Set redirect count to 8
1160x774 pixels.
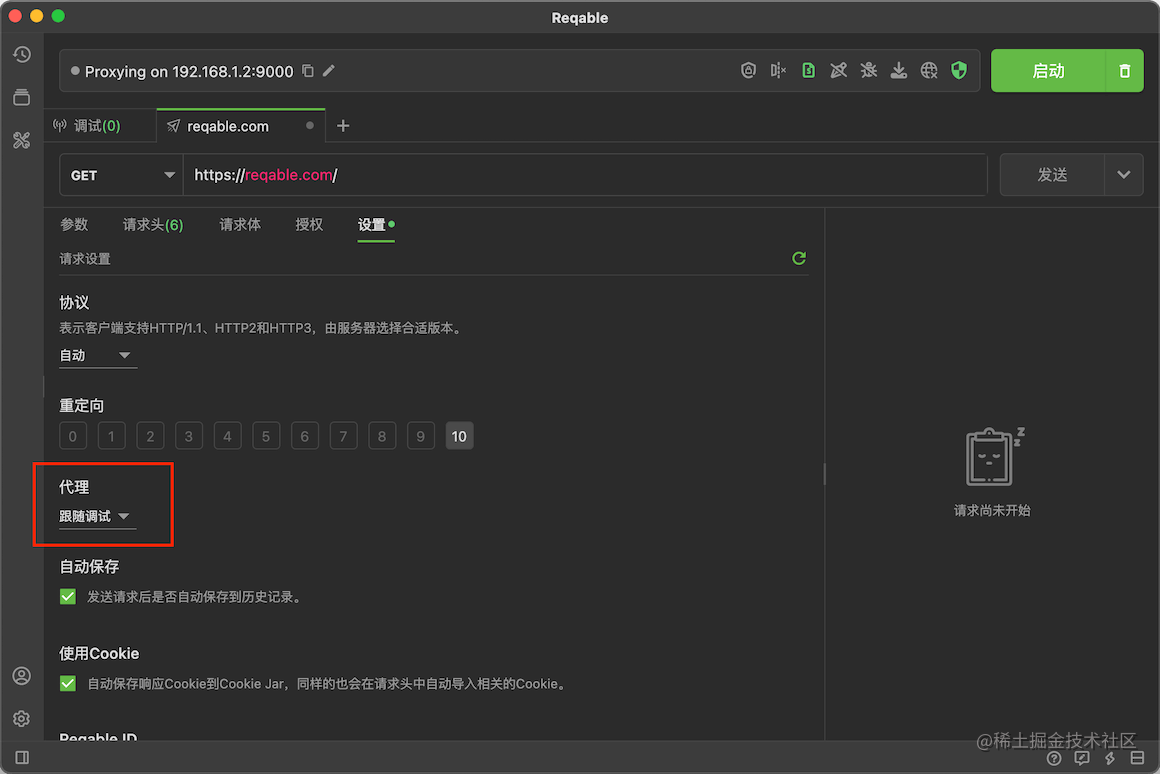[382, 436]
